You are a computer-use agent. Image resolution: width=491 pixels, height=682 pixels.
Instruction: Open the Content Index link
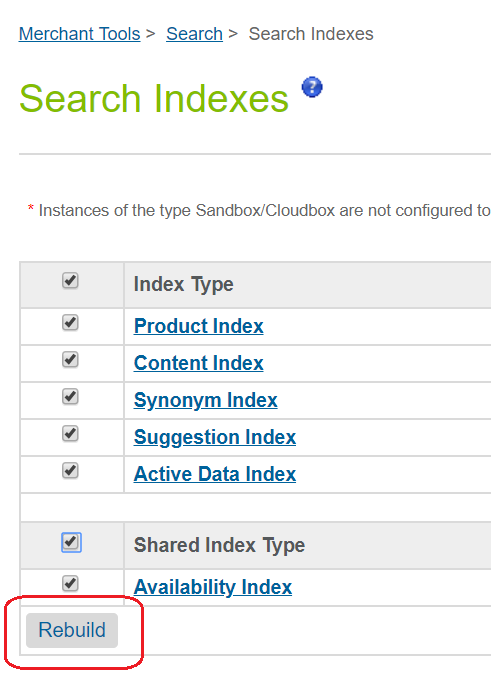point(199,363)
